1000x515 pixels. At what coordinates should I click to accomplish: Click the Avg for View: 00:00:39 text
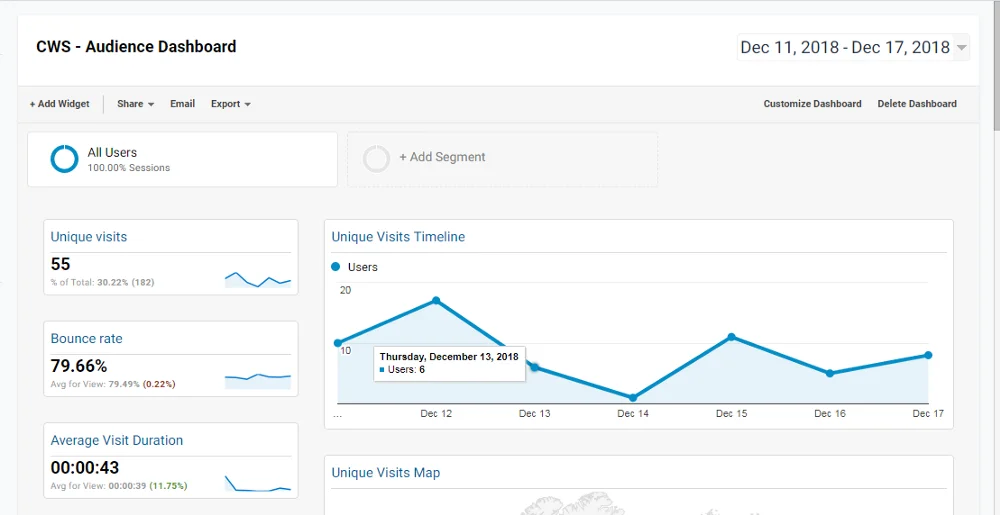point(98,486)
